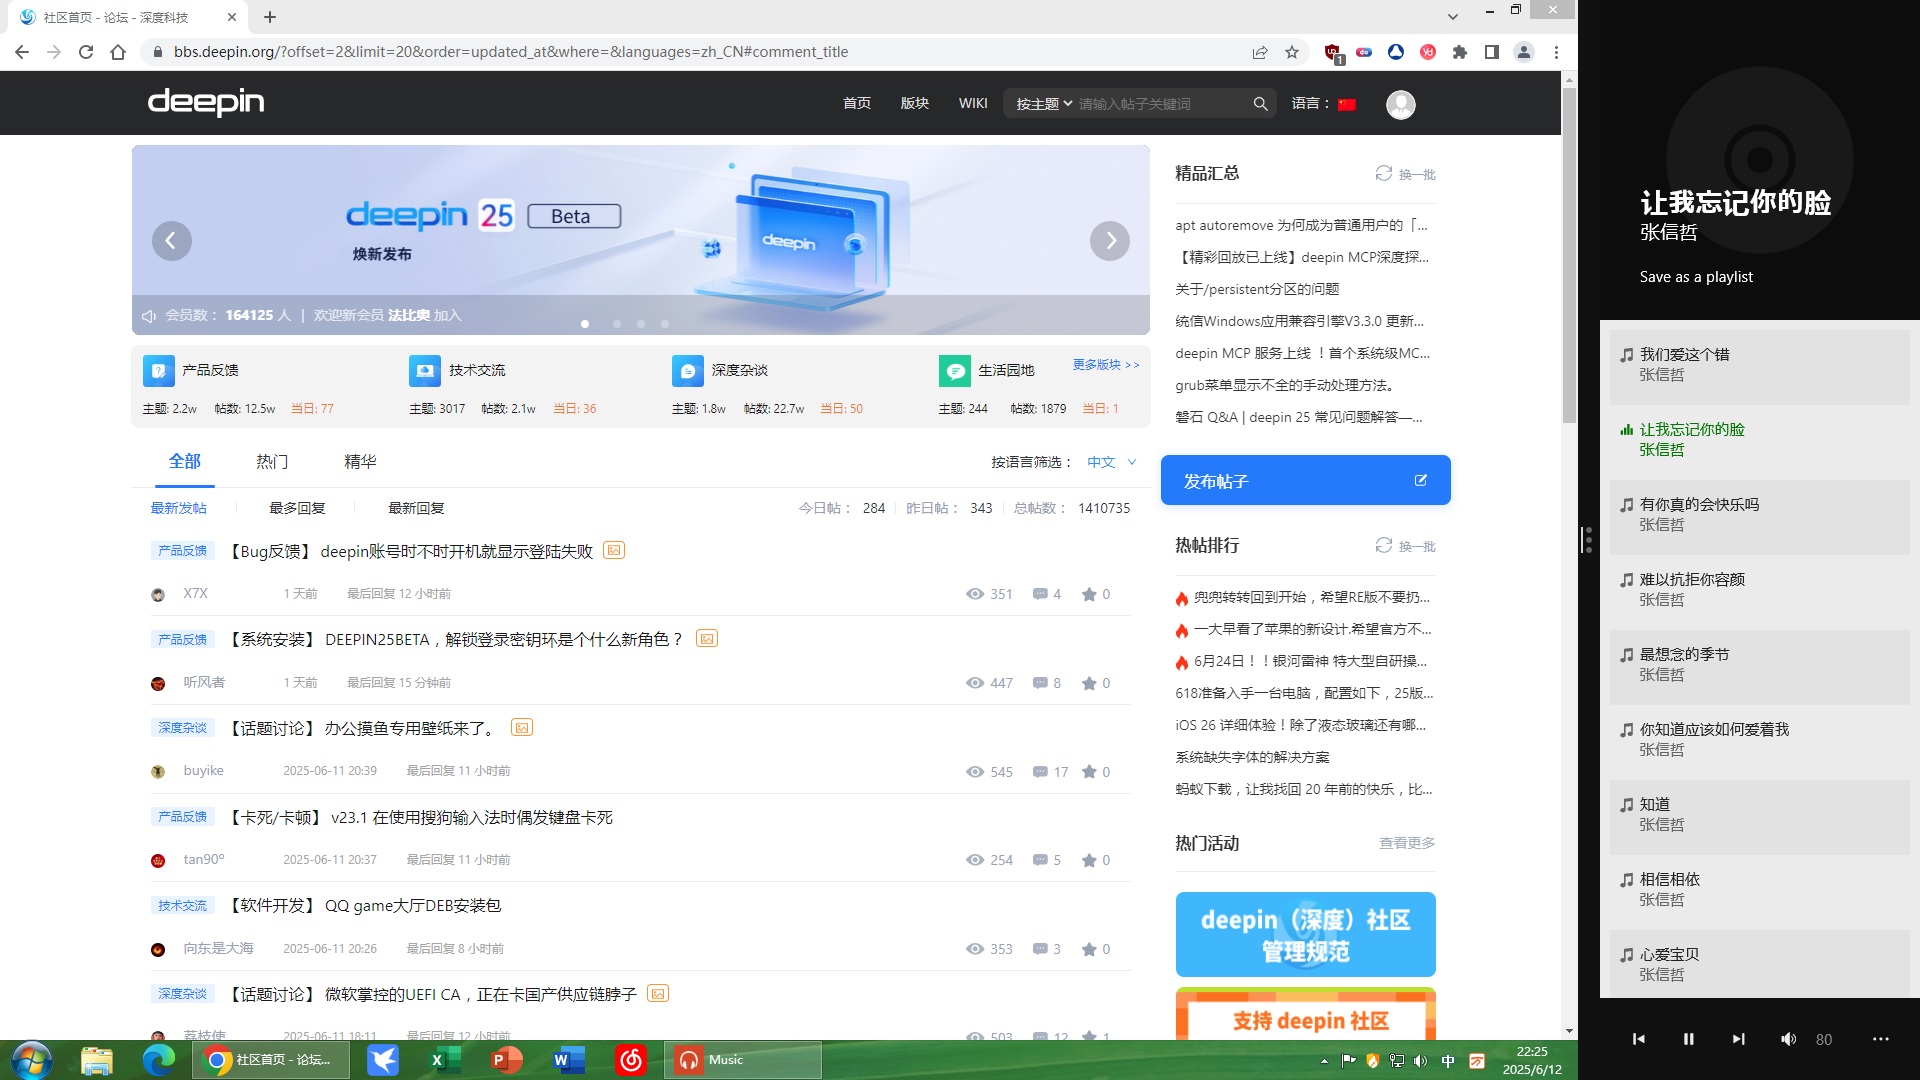Click the 发布帖子 button
The height and width of the screenshot is (1080, 1920).
[x=1305, y=481]
